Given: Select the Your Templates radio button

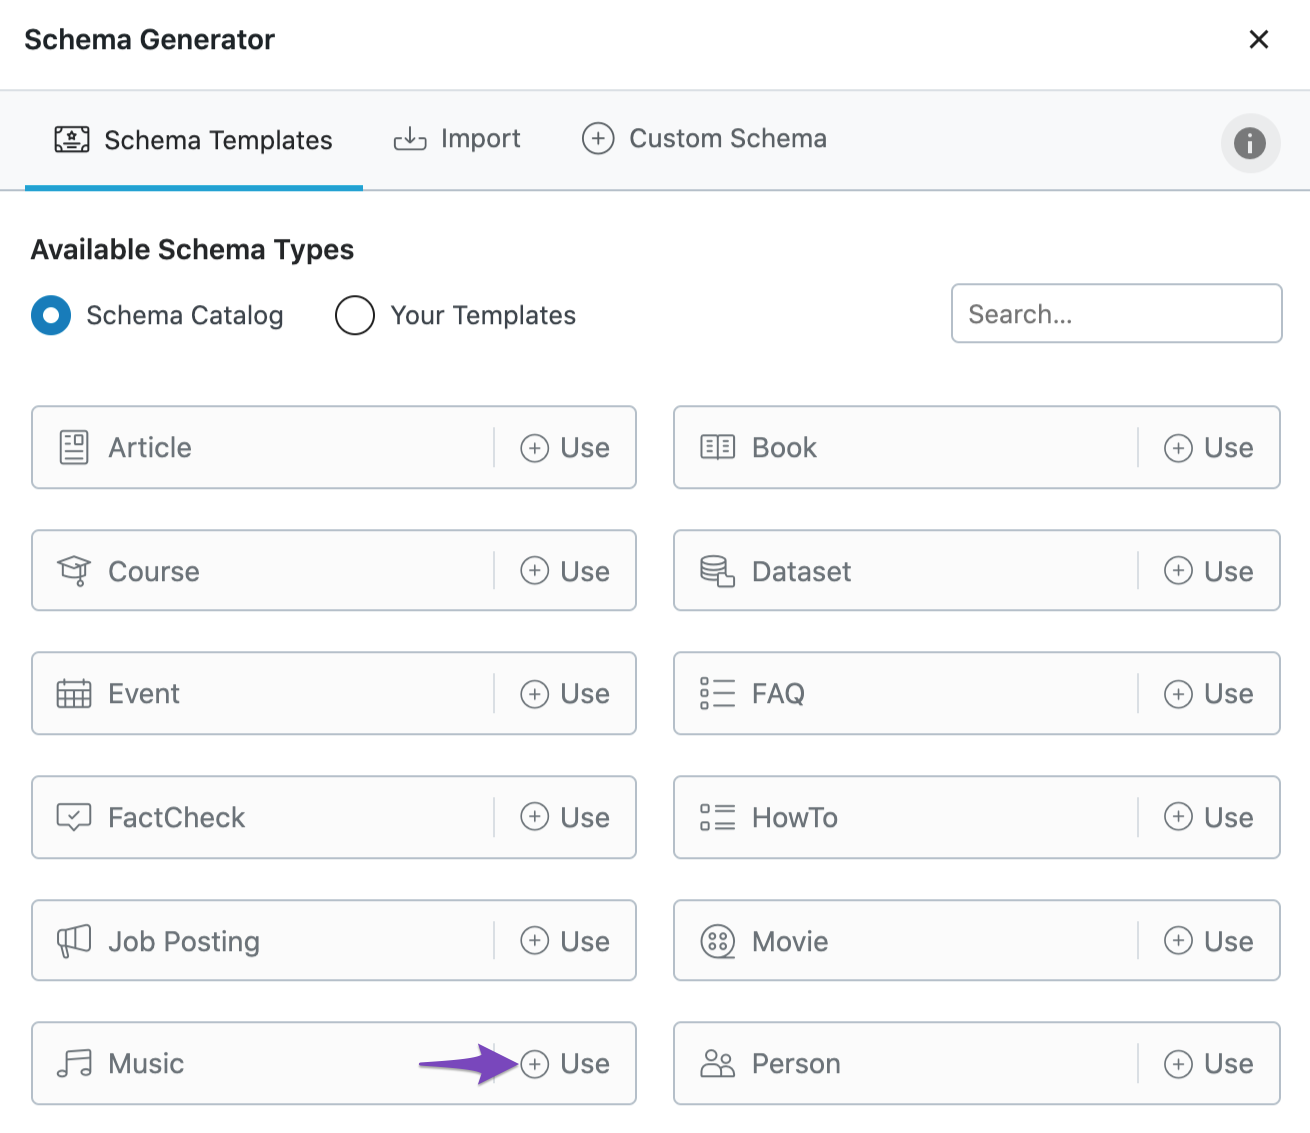Looking at the screenshot, I should (x=355, y=315).
